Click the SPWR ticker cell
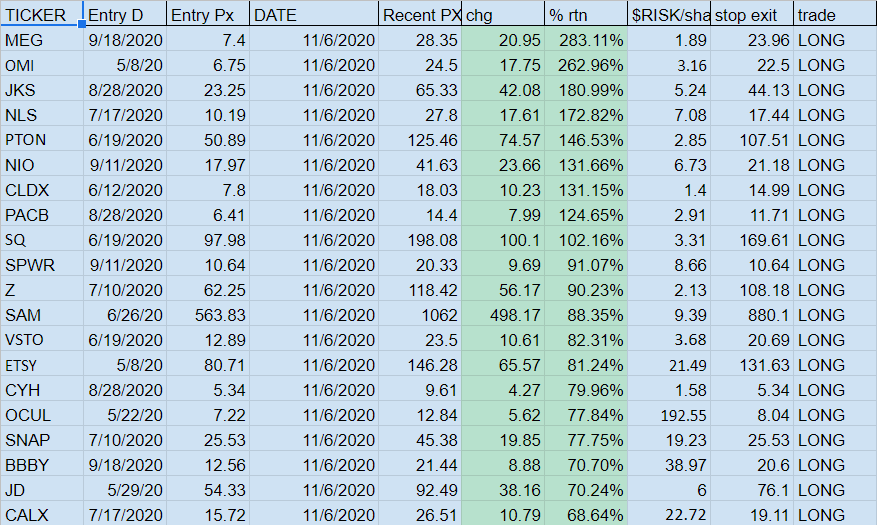 click(42, 265)
